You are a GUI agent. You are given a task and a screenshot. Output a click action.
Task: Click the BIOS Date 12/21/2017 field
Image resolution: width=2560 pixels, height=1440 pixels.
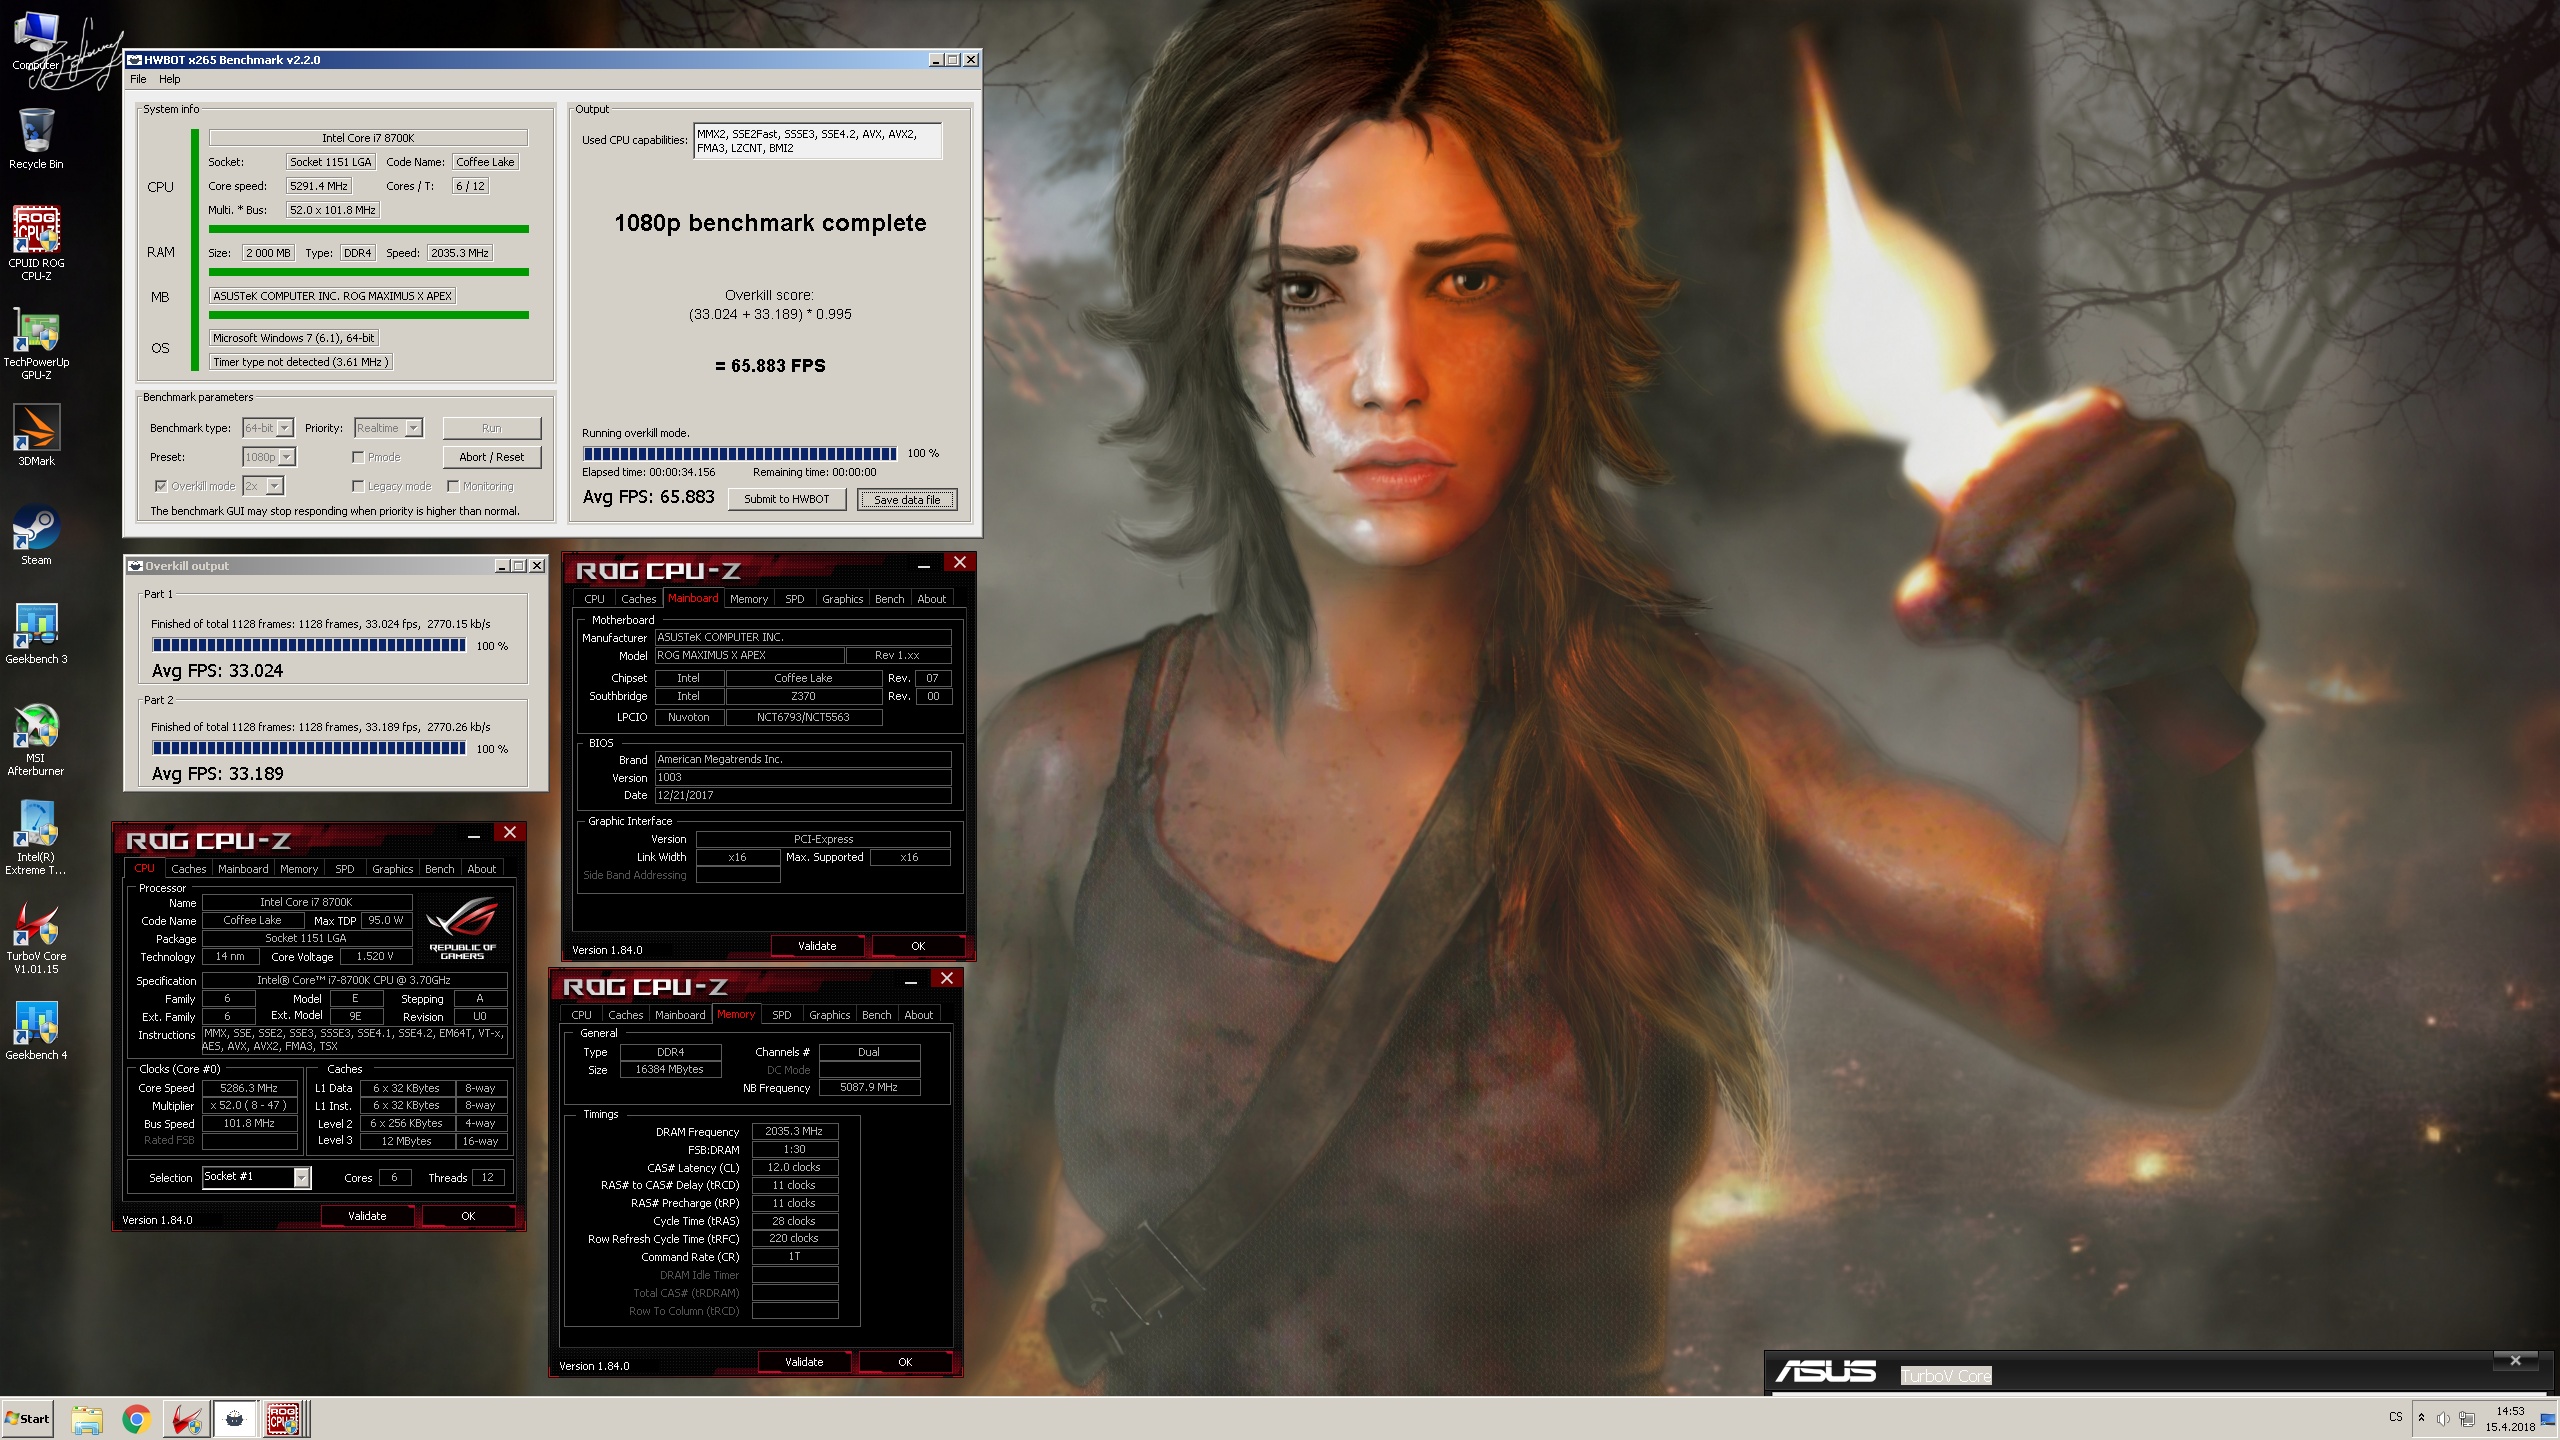(802, 795)
